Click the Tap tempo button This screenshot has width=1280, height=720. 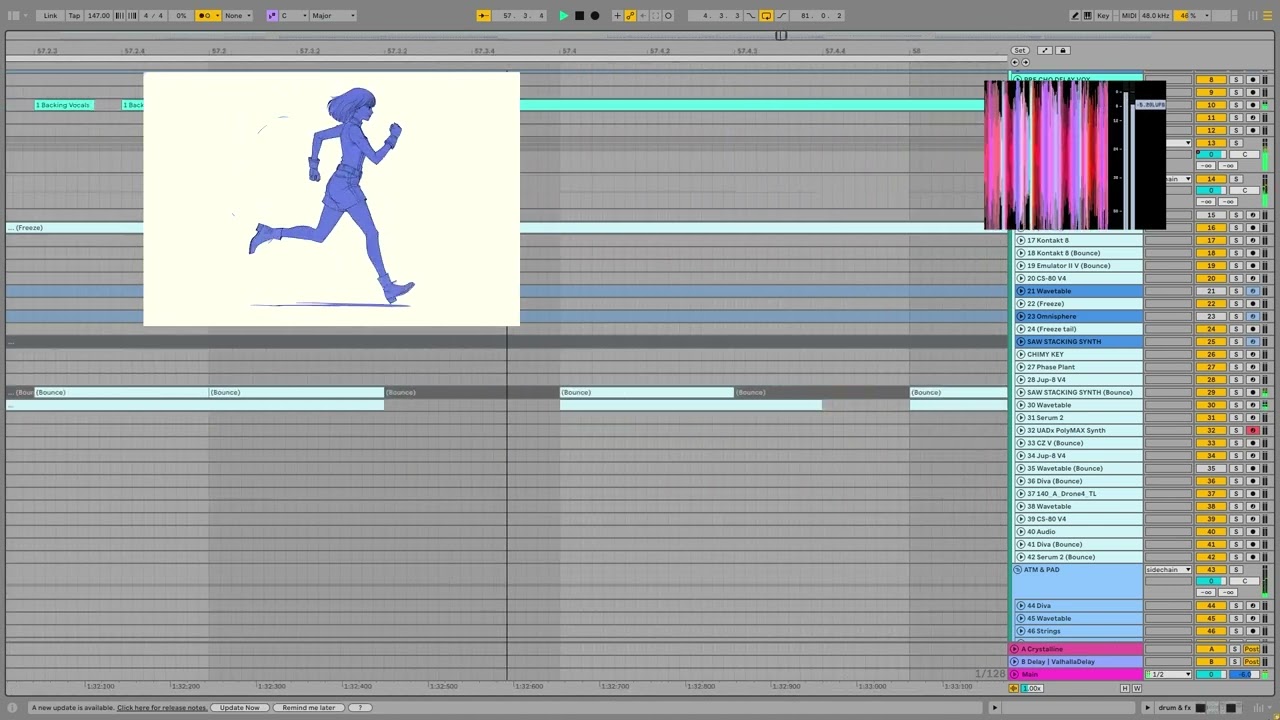point(74,15)
